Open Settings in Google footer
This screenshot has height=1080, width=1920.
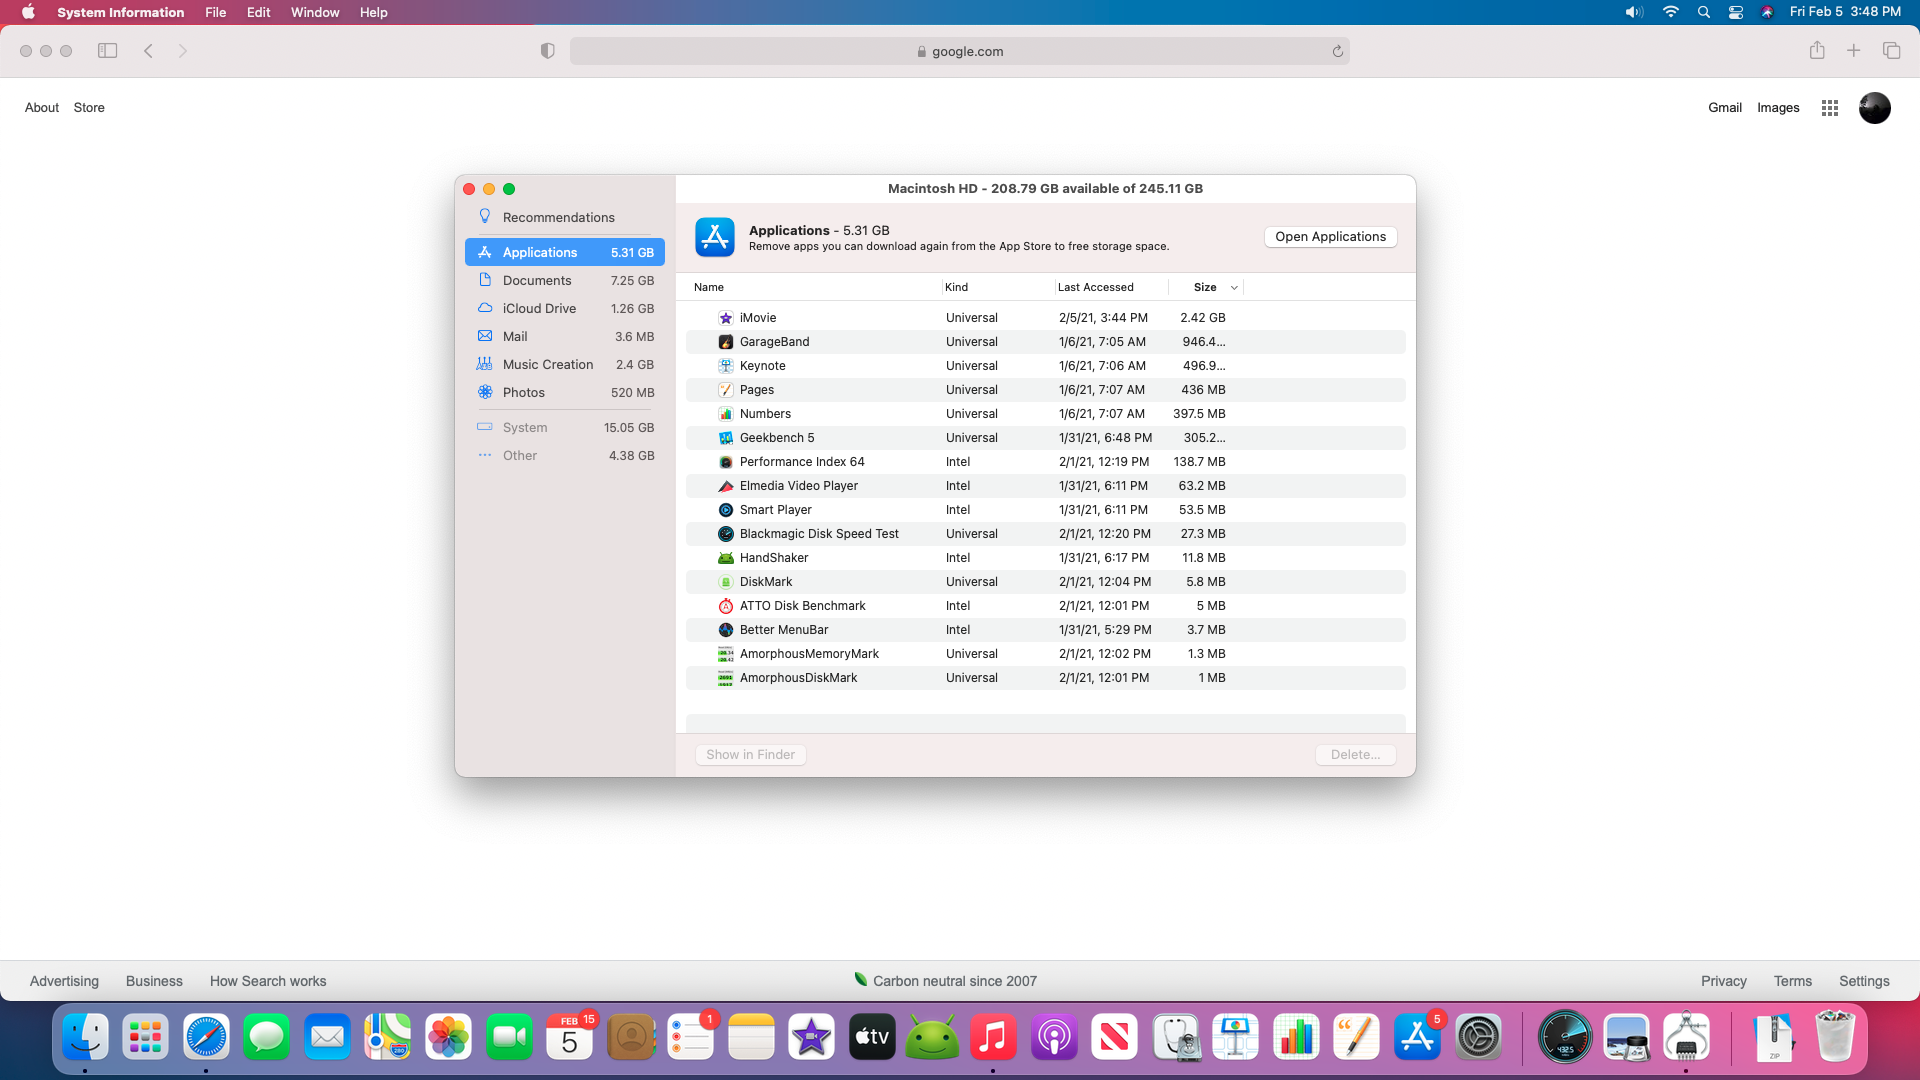pos(1864,981)
